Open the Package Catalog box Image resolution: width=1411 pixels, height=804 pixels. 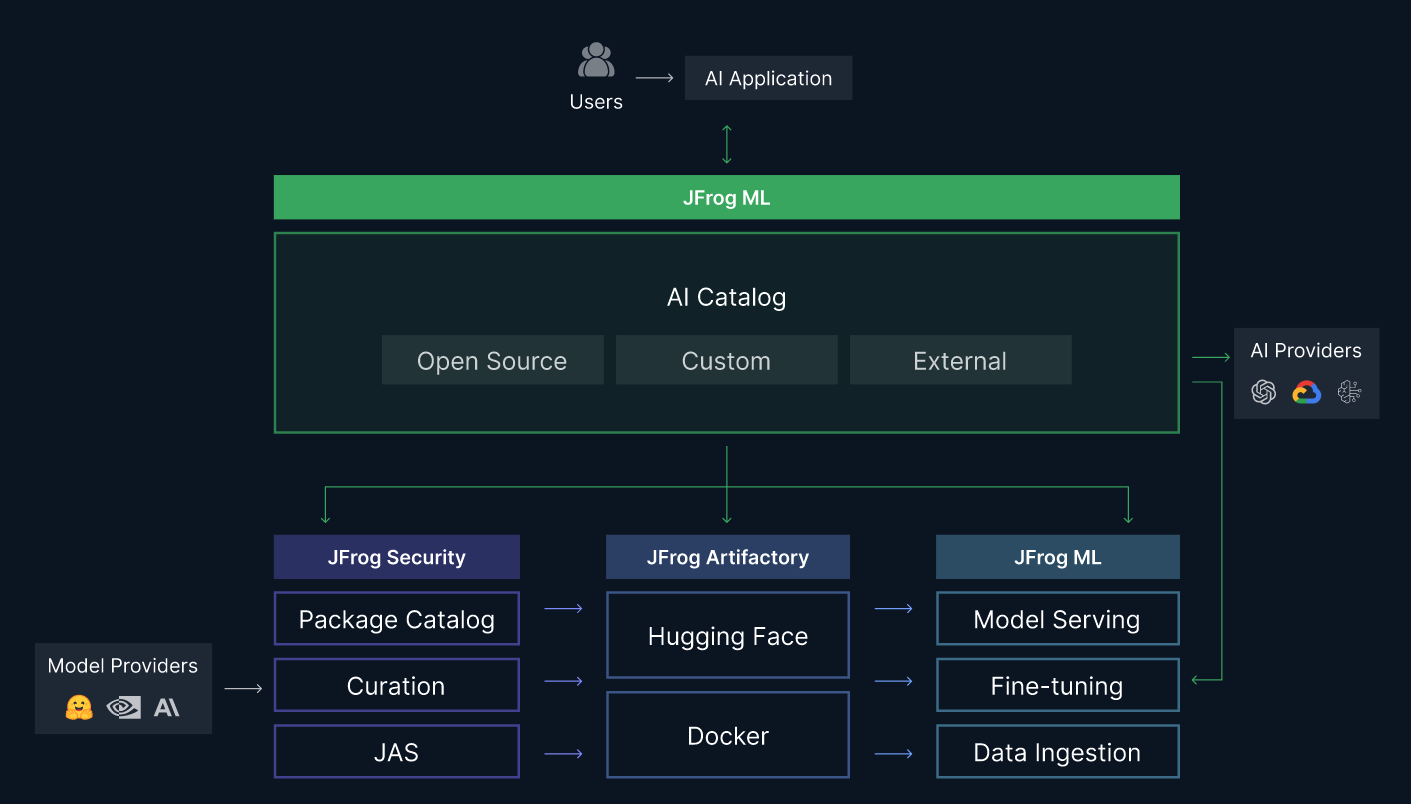pyautogui.click(x=397, y=619)
